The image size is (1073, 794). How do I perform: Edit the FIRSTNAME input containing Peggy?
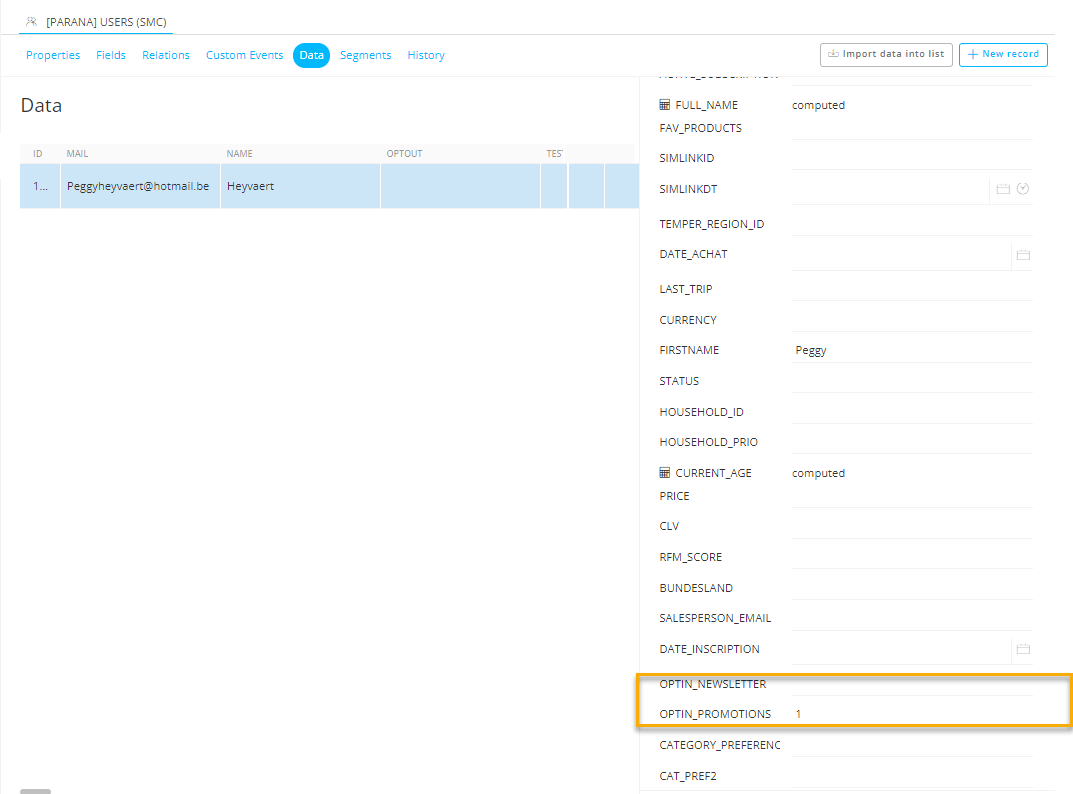[x=910, y=351]
